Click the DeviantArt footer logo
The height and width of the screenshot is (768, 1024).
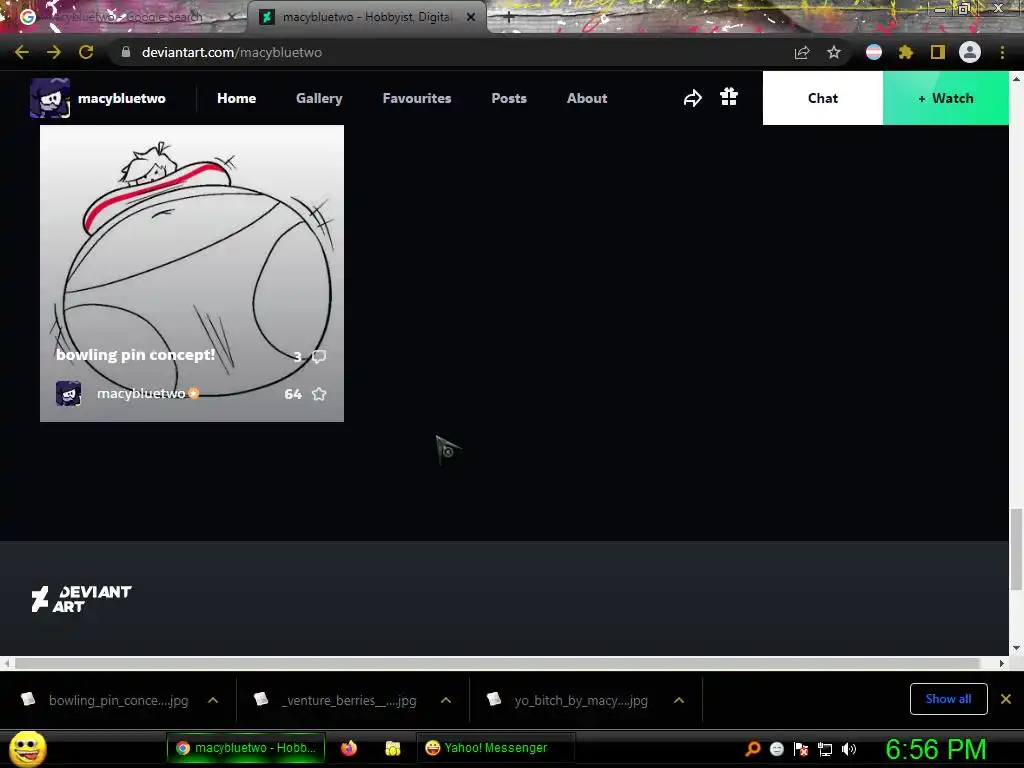[81, 599]
